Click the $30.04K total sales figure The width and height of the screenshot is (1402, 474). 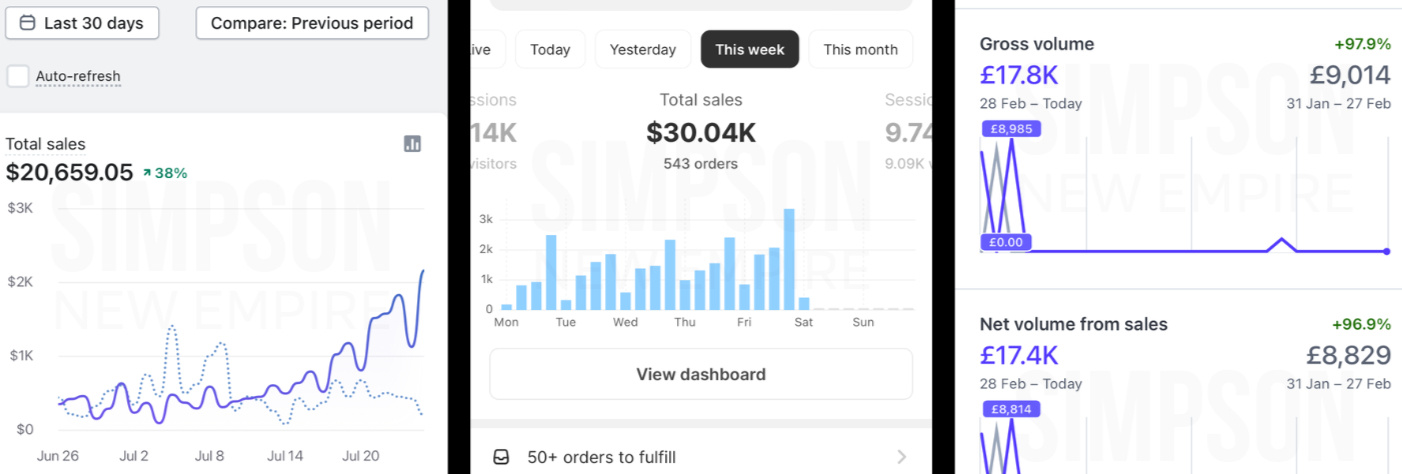(x=701, y=132)
